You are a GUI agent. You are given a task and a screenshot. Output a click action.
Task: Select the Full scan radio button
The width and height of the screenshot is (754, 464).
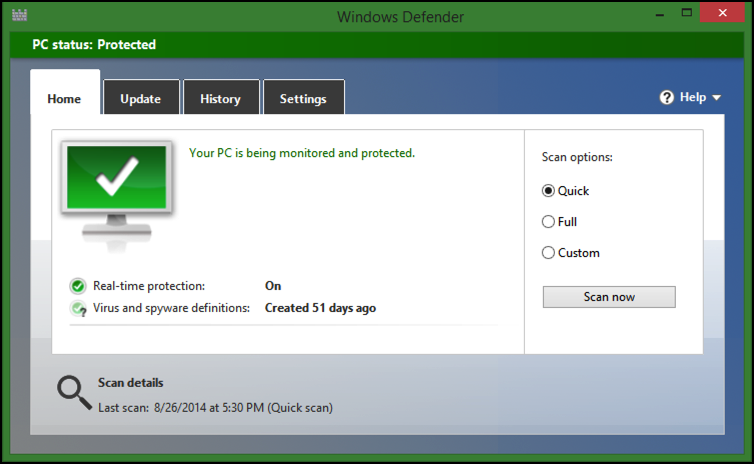[548, 222]
